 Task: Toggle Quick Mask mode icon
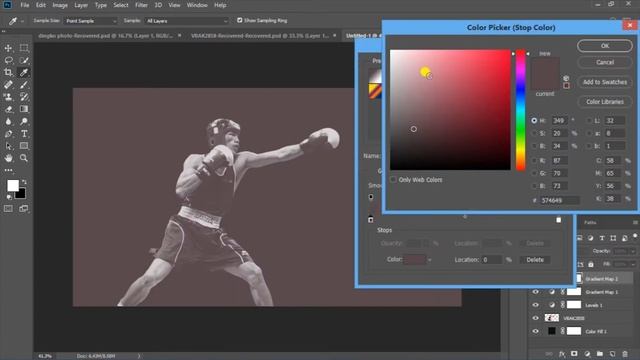(x=8, y=209)
